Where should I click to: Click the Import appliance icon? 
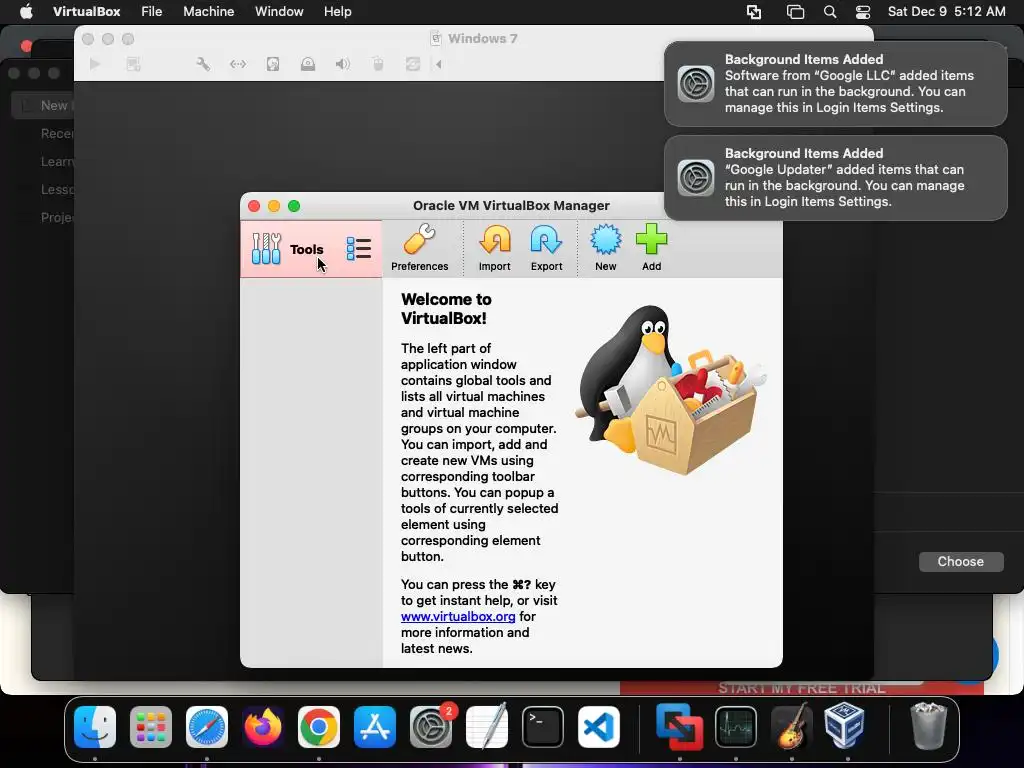[x=494, y=248]
